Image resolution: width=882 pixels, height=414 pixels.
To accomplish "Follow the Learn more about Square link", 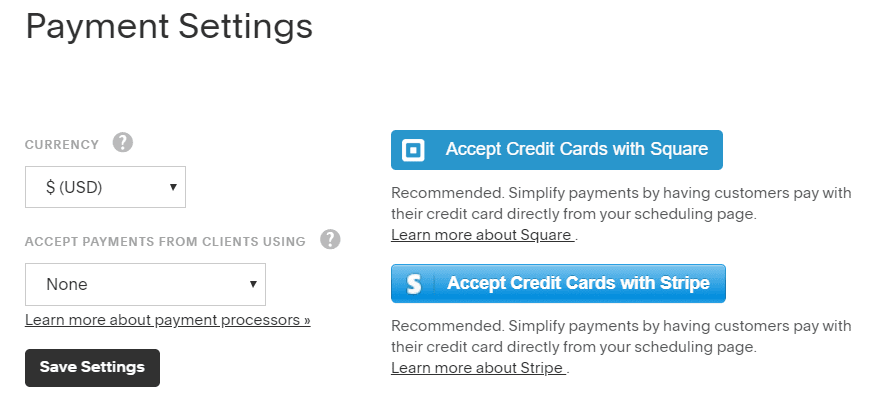I will tap(483, 235).
